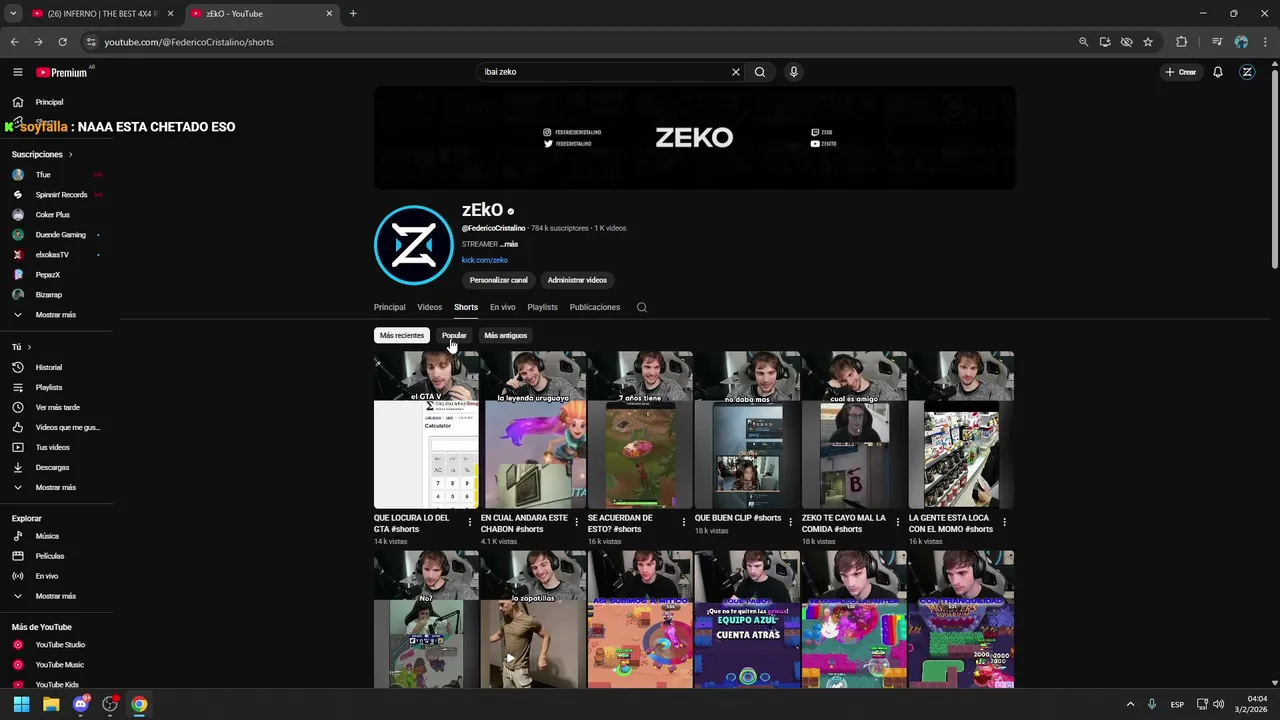
Task: Show hidden system tray icons
Action: tap(1130, 704)
